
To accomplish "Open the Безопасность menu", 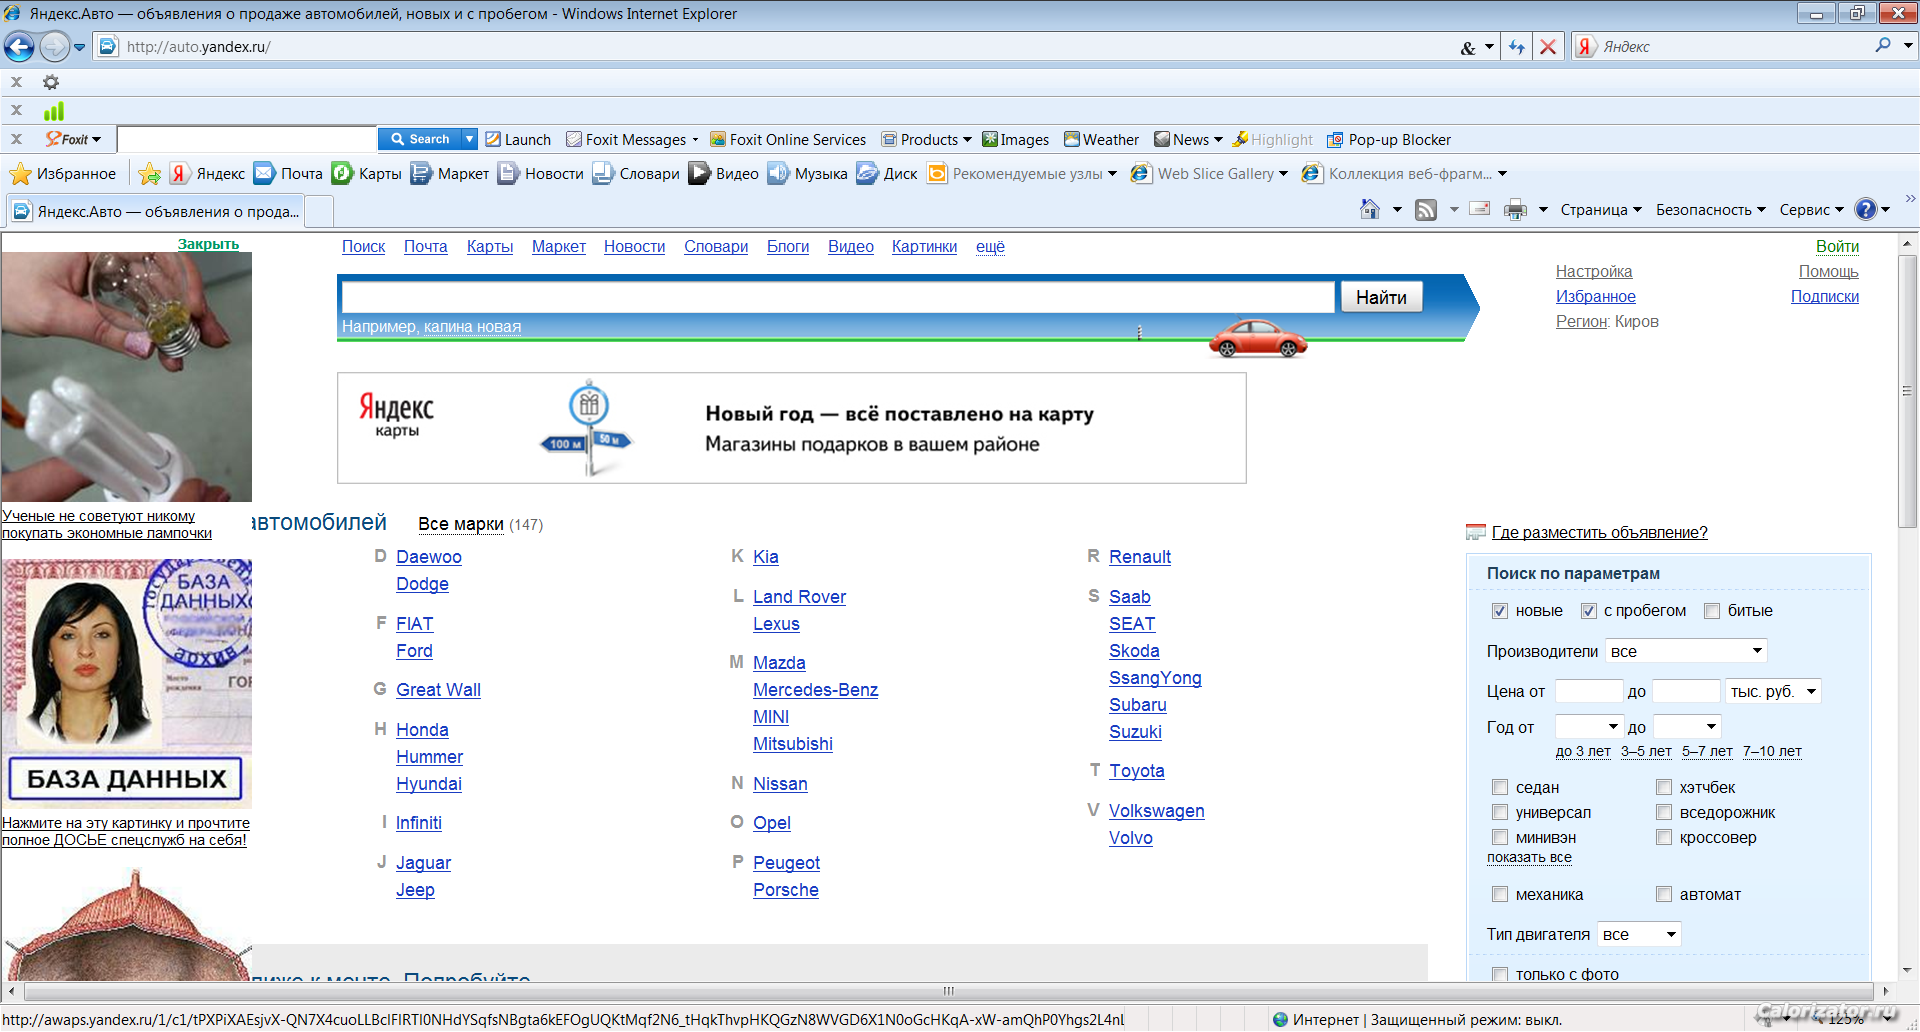I will 1710,209.
